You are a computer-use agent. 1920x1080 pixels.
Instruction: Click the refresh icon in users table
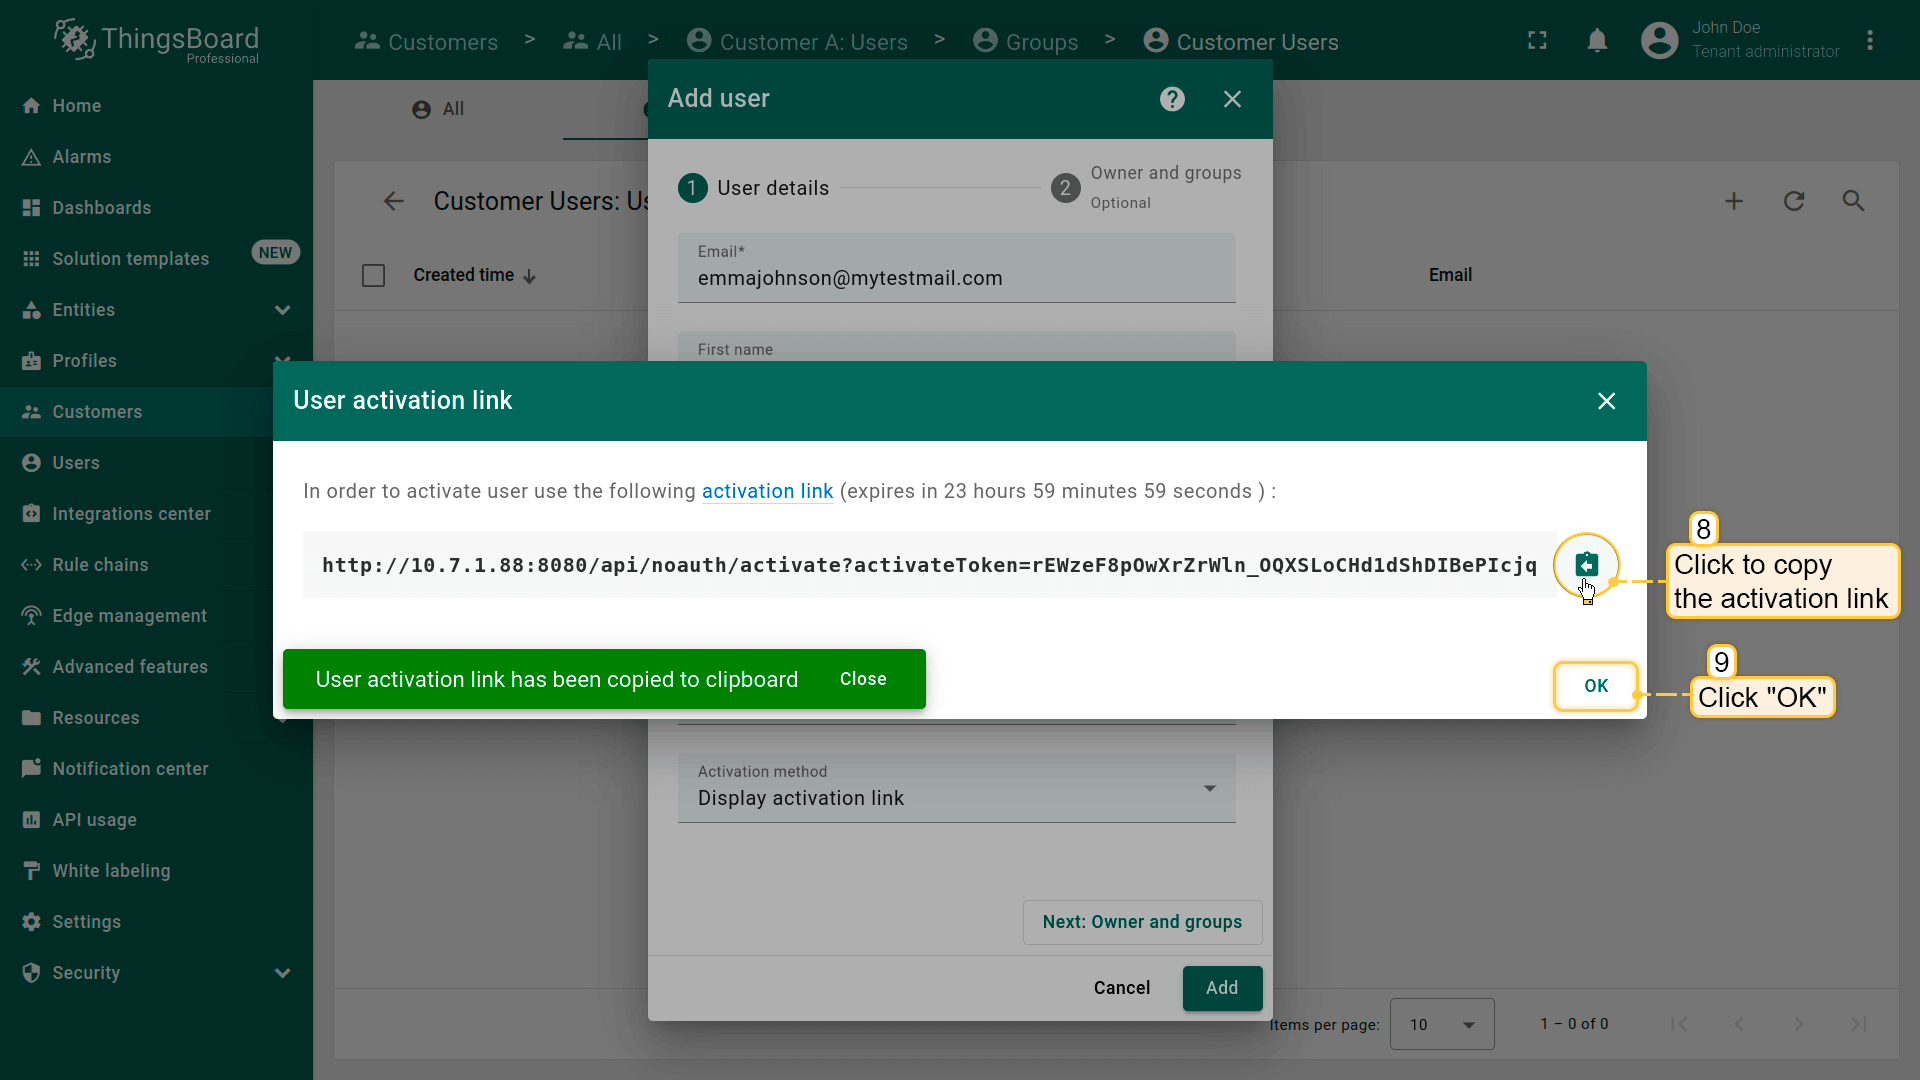1794,201
